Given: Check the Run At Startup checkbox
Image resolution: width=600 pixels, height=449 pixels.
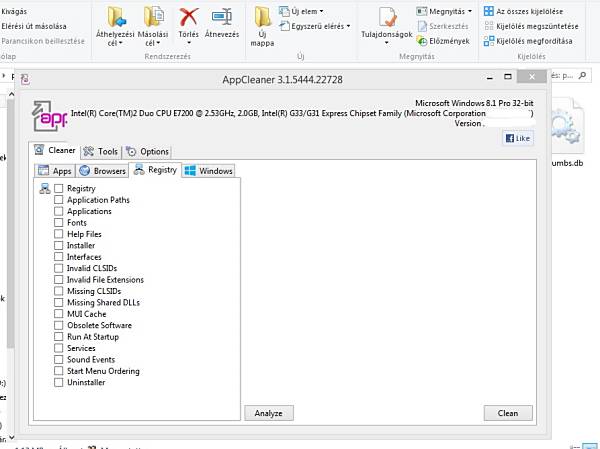Looking at the screenshot, I should pyautogui.click(x=59, y=337).
